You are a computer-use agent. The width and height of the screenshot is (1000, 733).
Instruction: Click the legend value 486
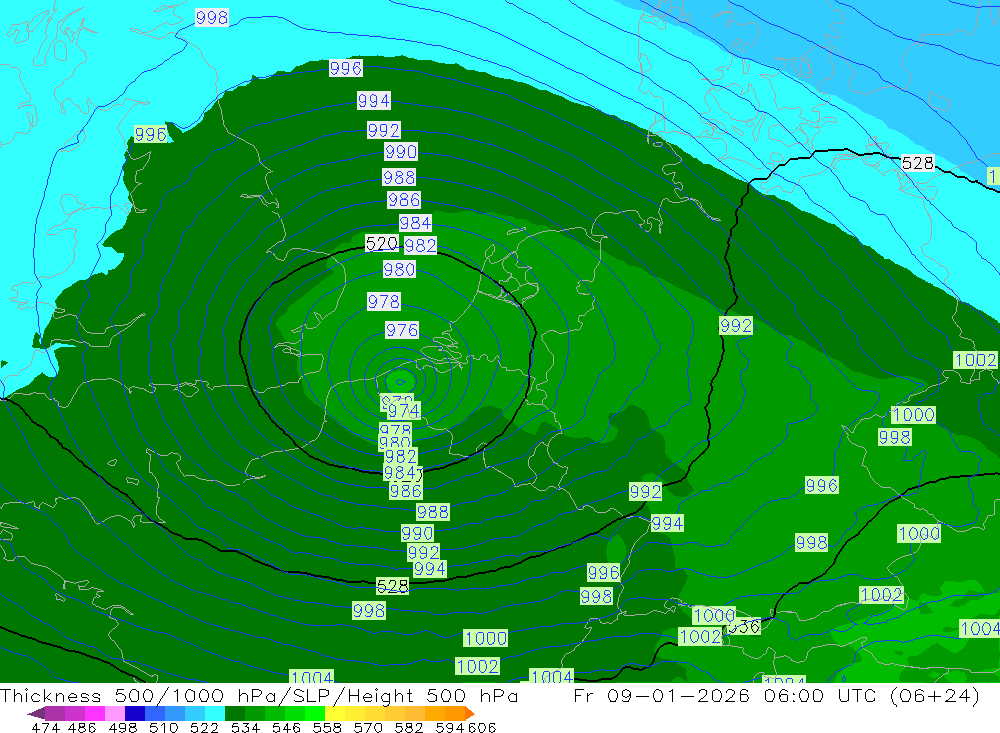coord(82,728)
